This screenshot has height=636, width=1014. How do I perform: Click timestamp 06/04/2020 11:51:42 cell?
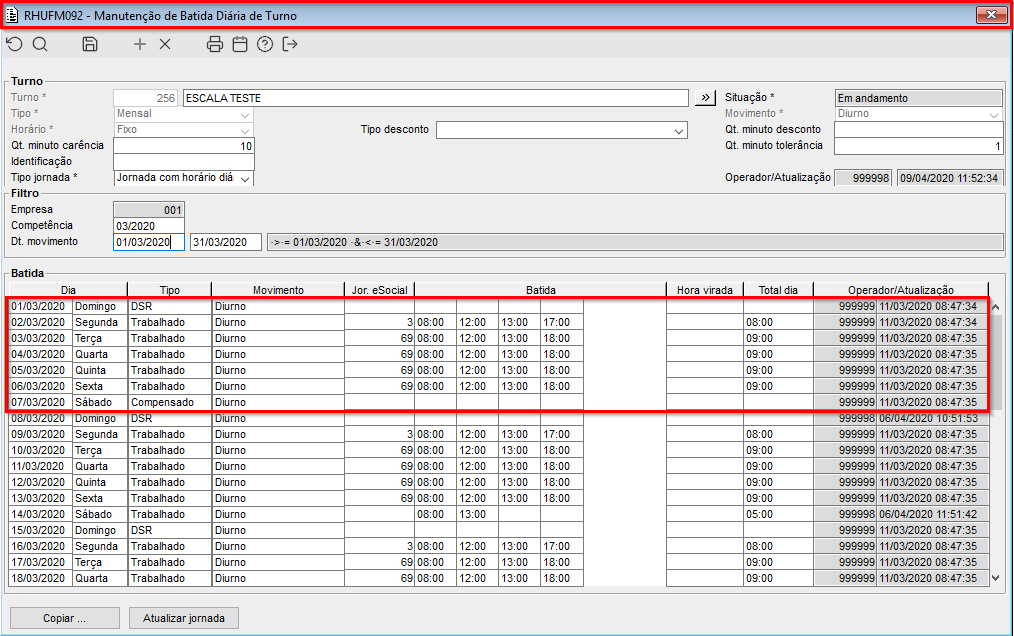(933, 514)
